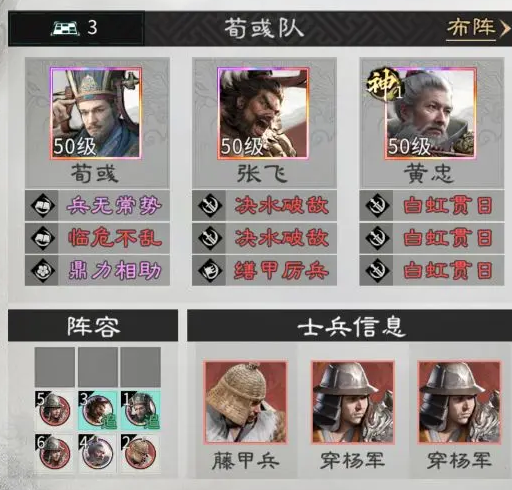
Task: Select 荀彧 general portrait
Action: click(96, 113)
